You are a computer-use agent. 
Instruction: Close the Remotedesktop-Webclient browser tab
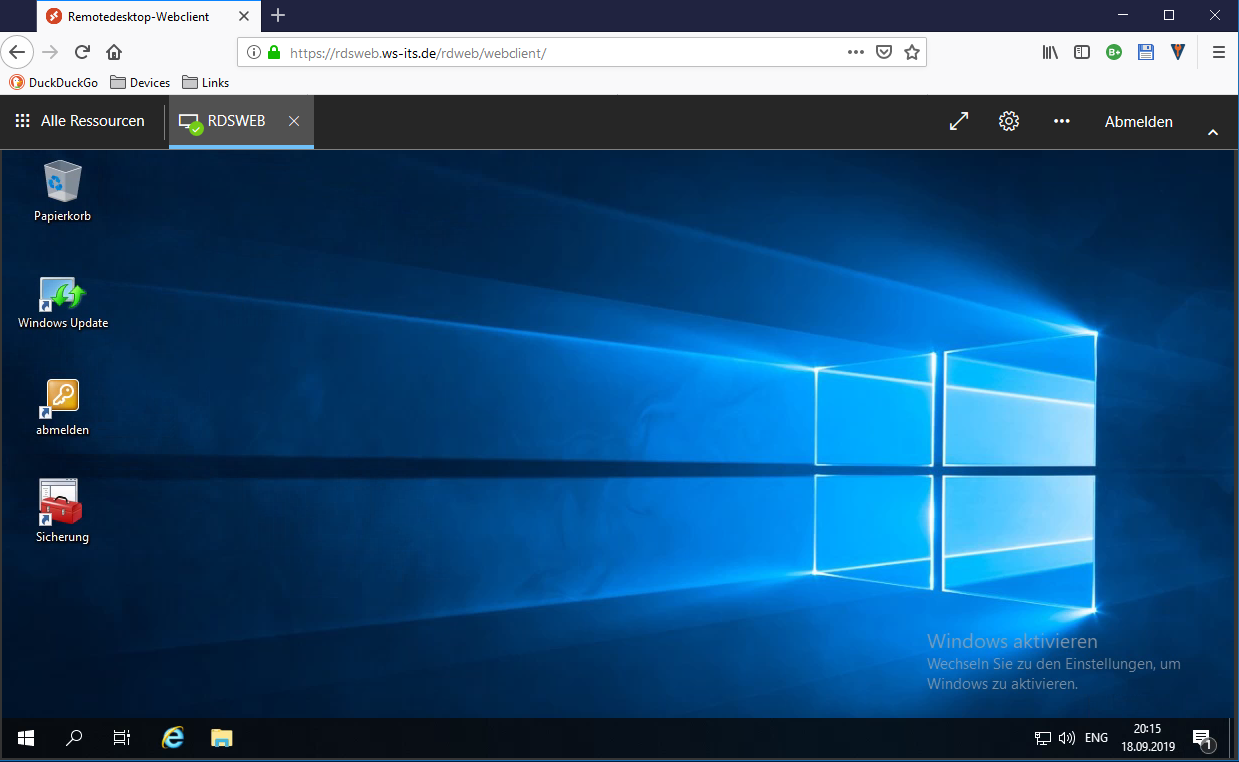[x=243, y=16]
